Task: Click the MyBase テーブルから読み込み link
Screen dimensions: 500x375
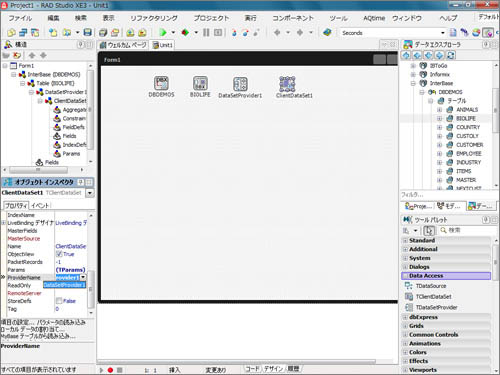Action: tap(38, 336)
